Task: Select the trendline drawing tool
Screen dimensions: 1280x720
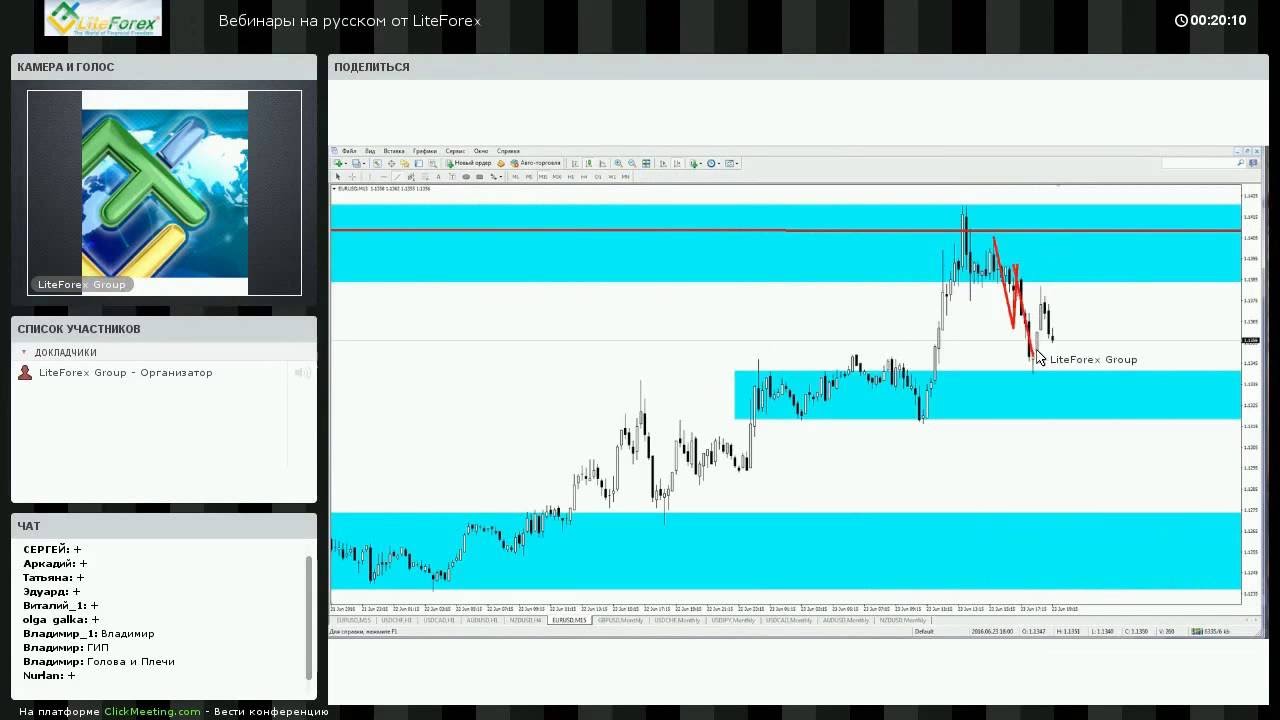Action: pyautogui.click(x=397, y=177)
